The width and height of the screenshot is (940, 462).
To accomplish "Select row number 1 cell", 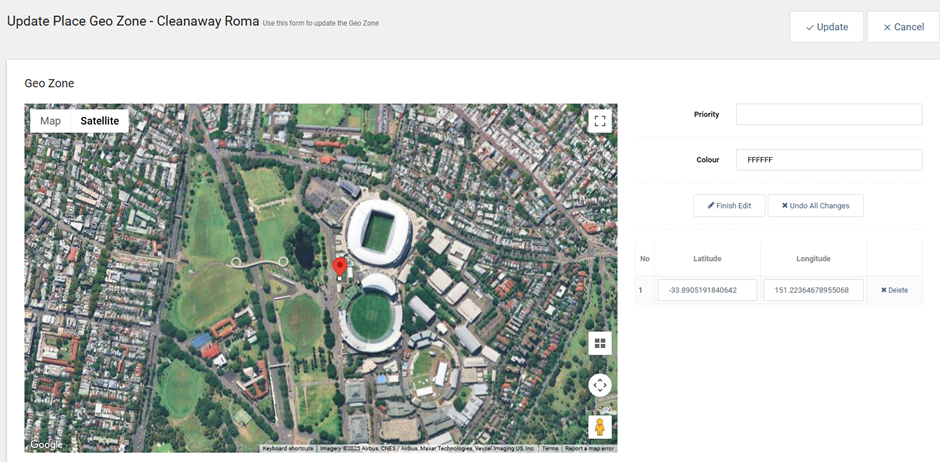I will coord(644,290).
